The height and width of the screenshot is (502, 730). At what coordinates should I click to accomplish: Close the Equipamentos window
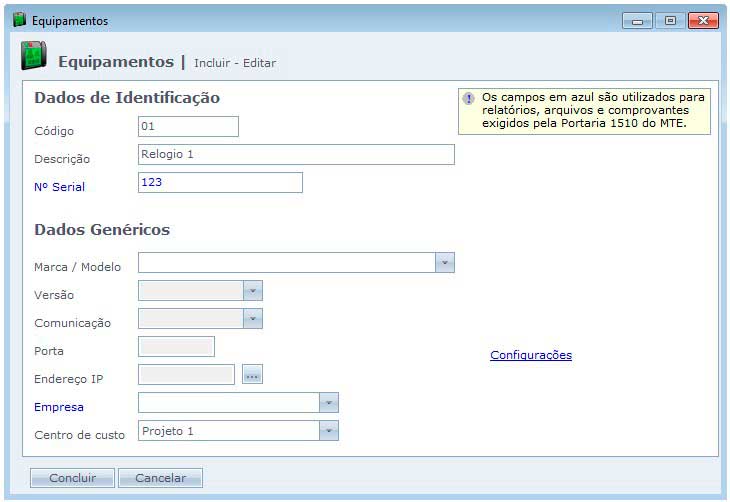[x=703, y=21]
